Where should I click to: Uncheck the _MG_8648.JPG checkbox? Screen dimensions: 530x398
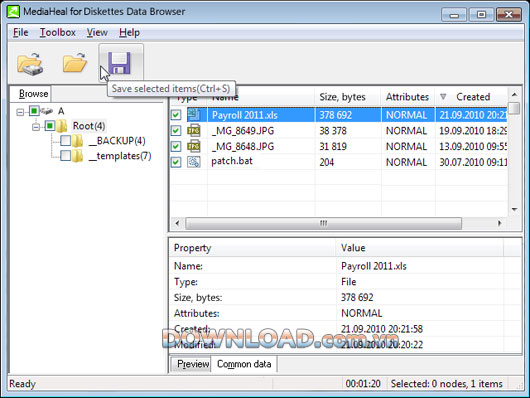[176, 146]
